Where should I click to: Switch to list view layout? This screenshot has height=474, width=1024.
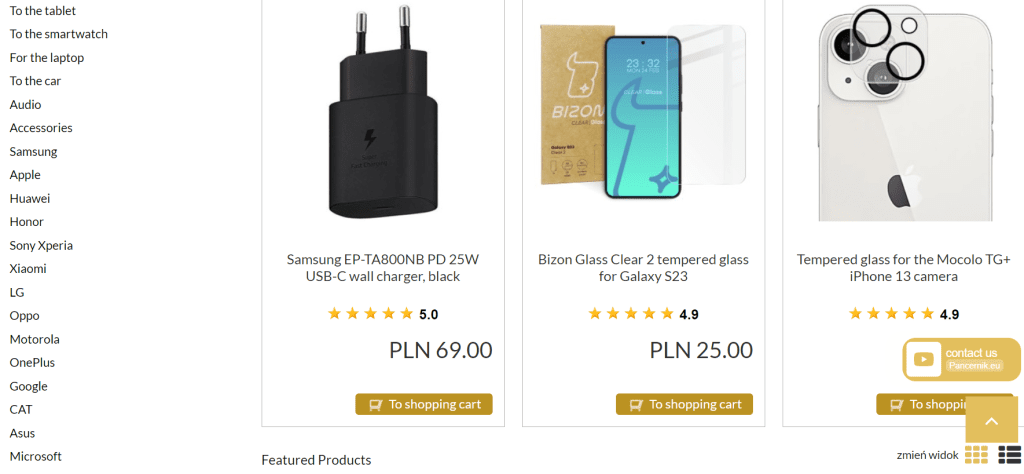click(x=1008, y=455)
